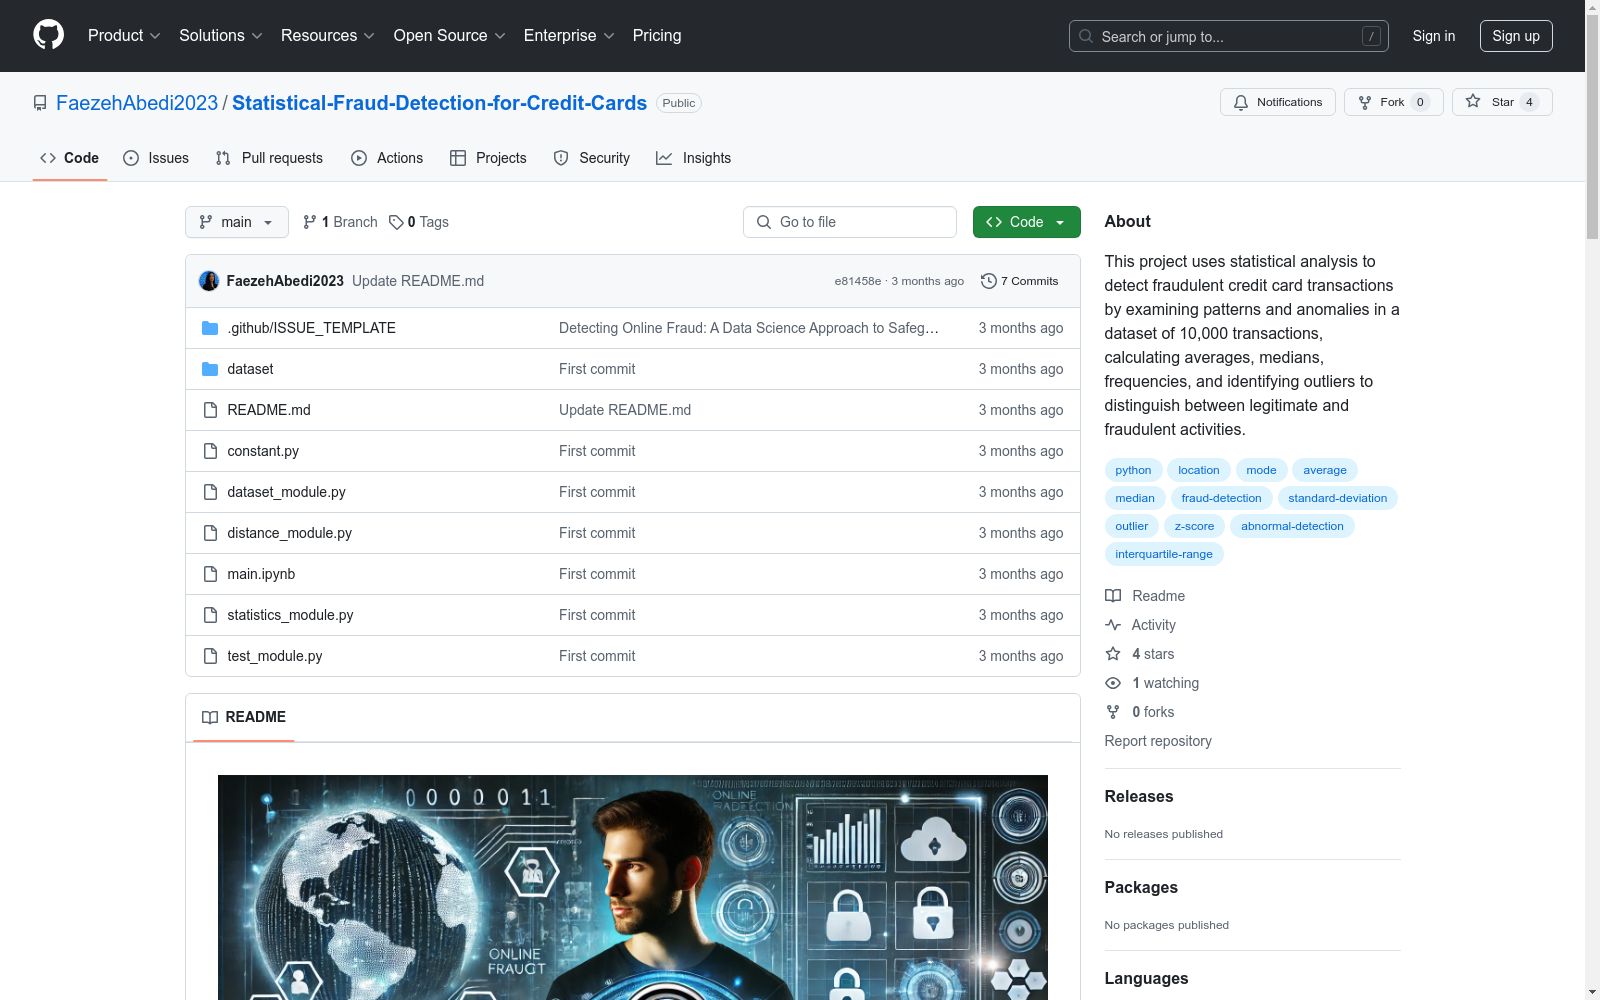The width and height of the screenshot is (1600, 1000).
Task: Click Sign in
Action: tap(1433, 36)
